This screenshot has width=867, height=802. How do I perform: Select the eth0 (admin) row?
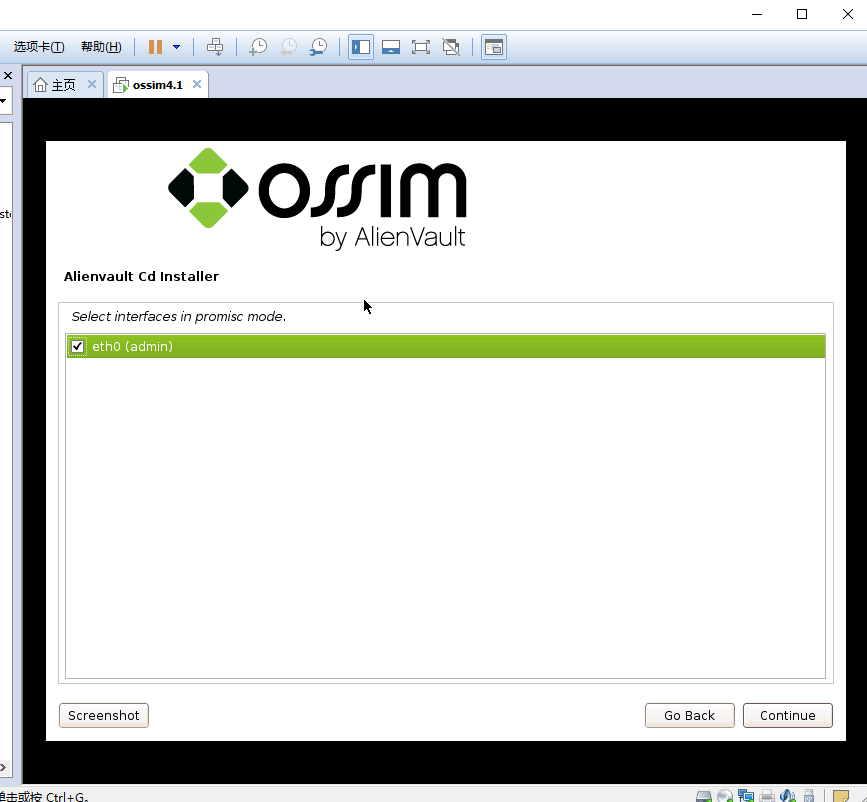[x=446, y=346]
